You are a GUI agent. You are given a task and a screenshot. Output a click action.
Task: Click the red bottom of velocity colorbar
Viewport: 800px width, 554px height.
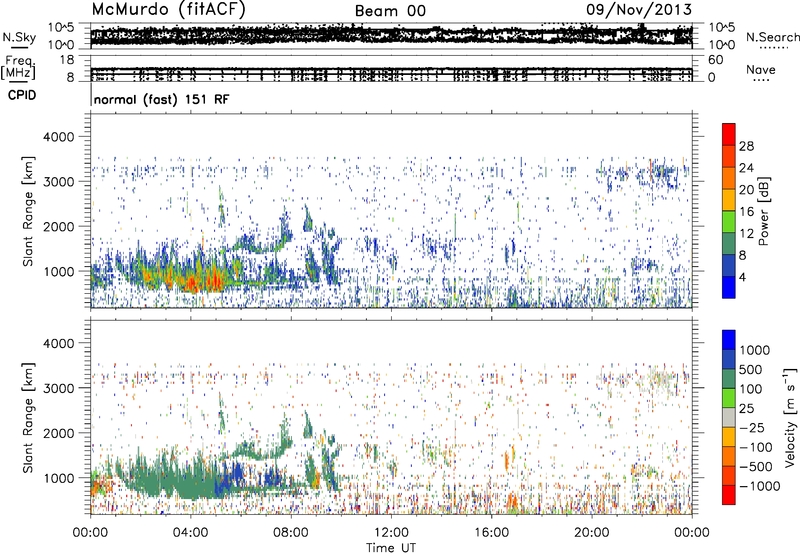tap(729, 495)
